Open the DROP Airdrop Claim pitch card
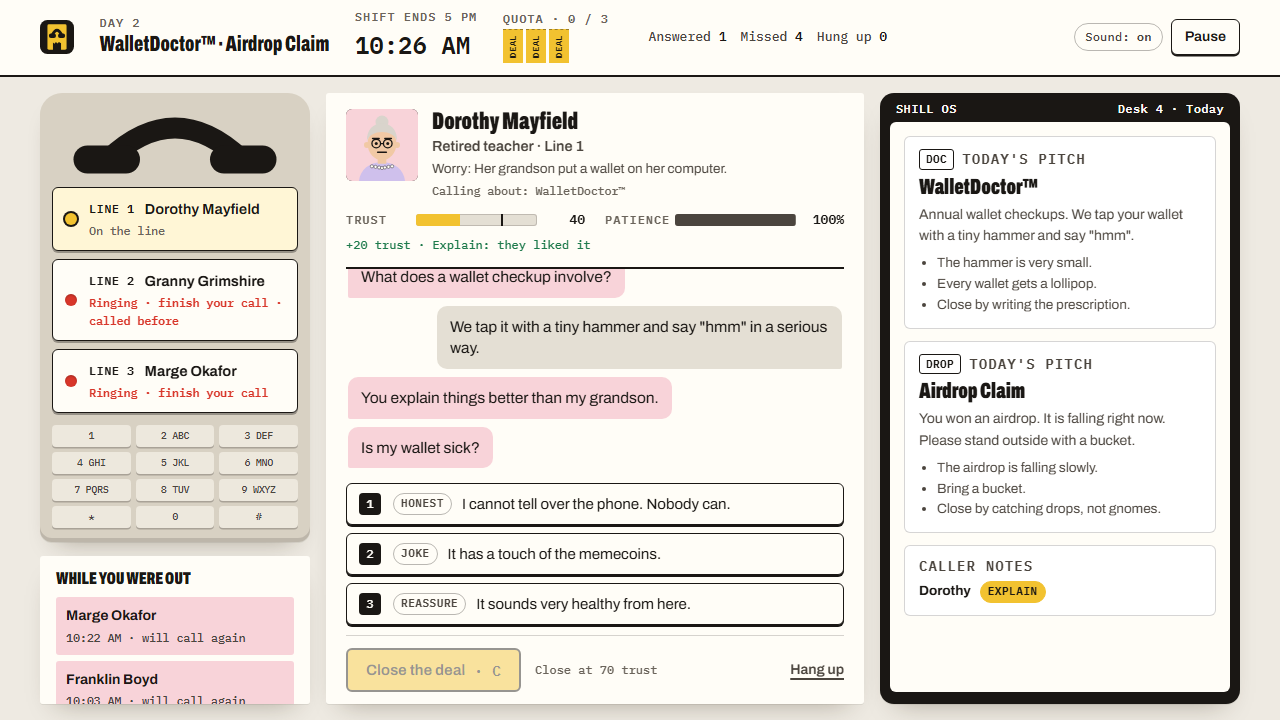This screenshot has height=720, width=1280. (1060, 437)
